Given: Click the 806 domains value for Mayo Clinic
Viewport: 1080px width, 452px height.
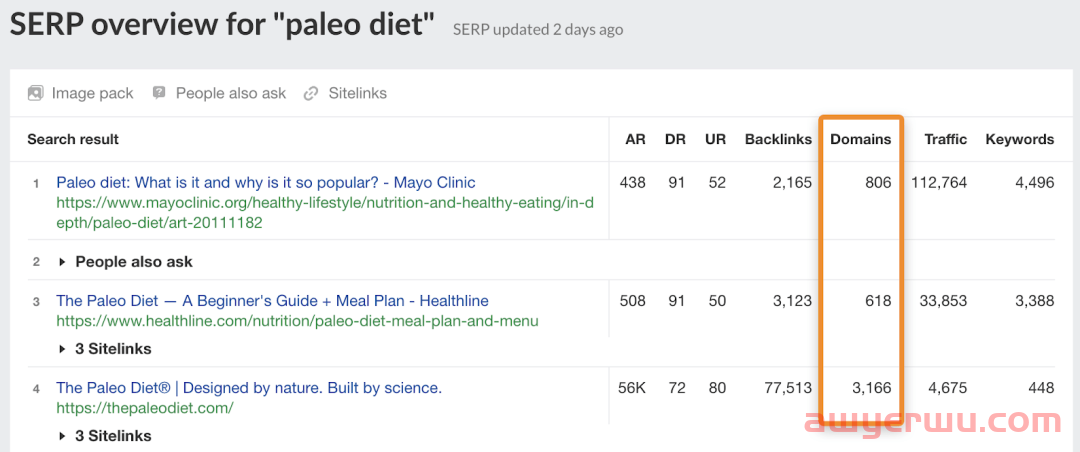Looking at the screenshot, I should (878, 183).
